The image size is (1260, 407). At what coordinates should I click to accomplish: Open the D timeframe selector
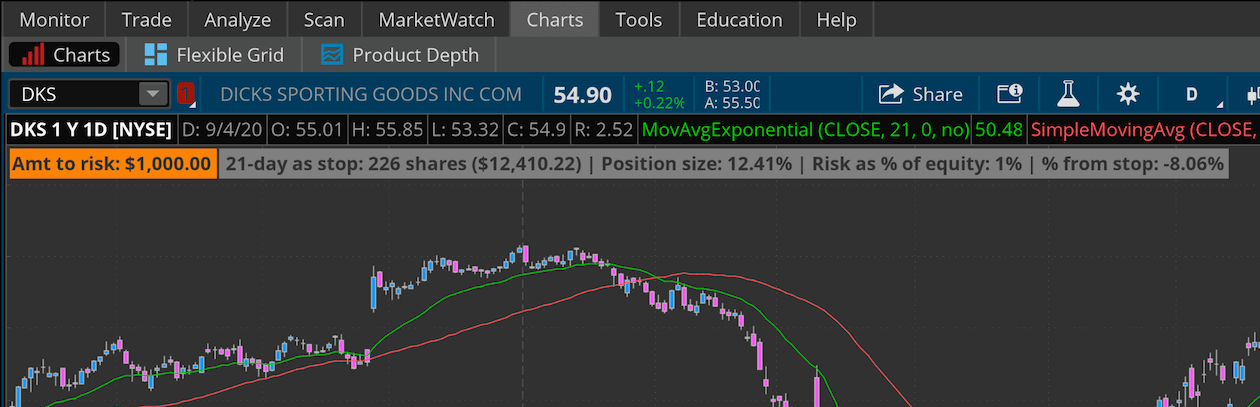pyautogui.click(x=1192, y=94)
